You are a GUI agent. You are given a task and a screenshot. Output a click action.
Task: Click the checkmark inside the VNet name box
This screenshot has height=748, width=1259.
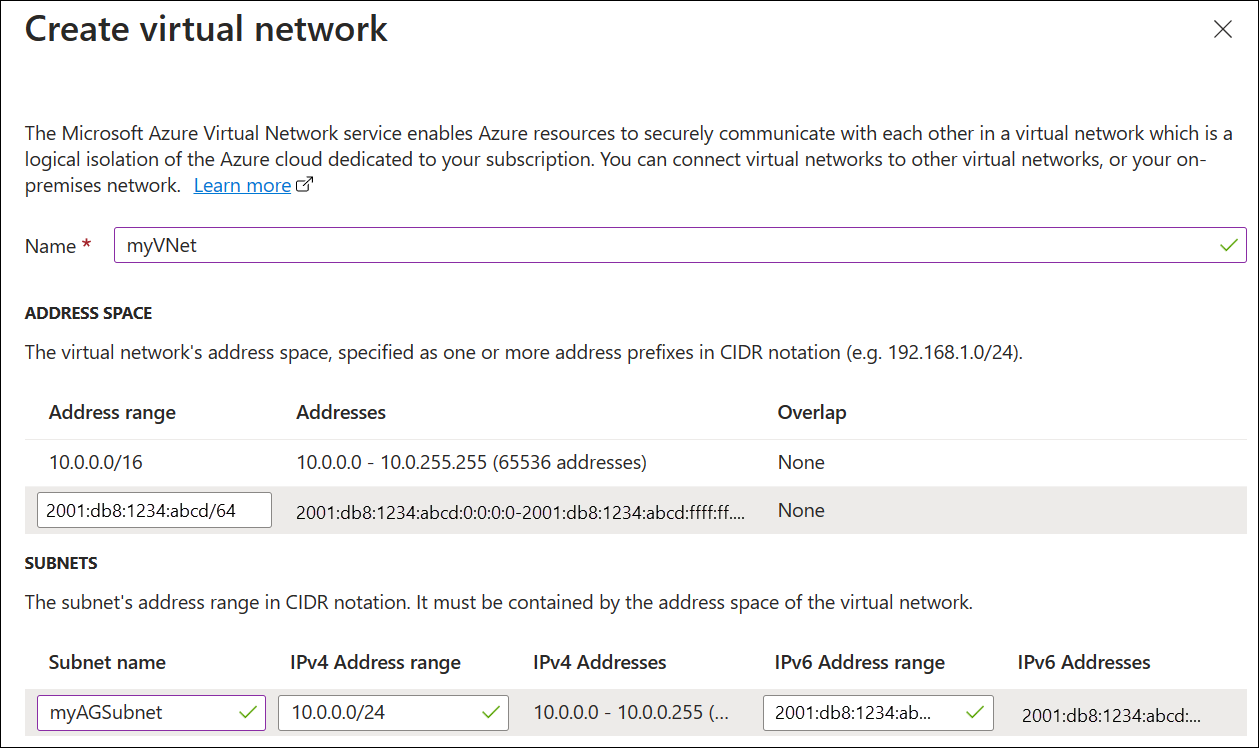pyautogui.click(x=1231, y=245)
